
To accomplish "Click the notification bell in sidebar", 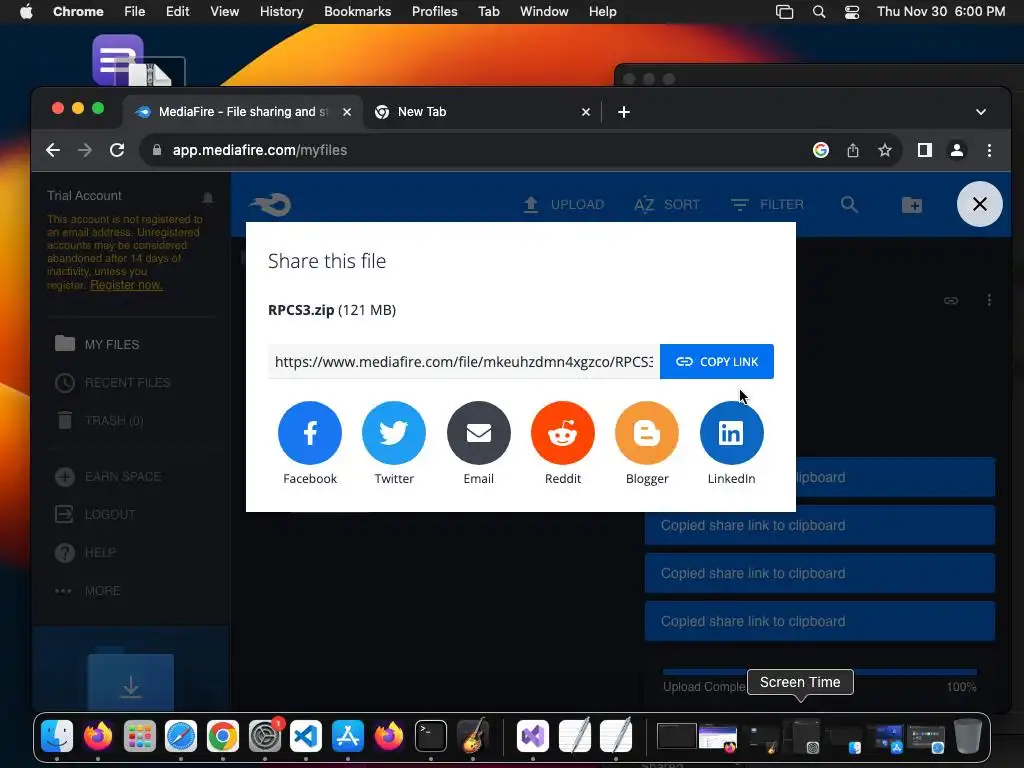I will tap(208, 197).
